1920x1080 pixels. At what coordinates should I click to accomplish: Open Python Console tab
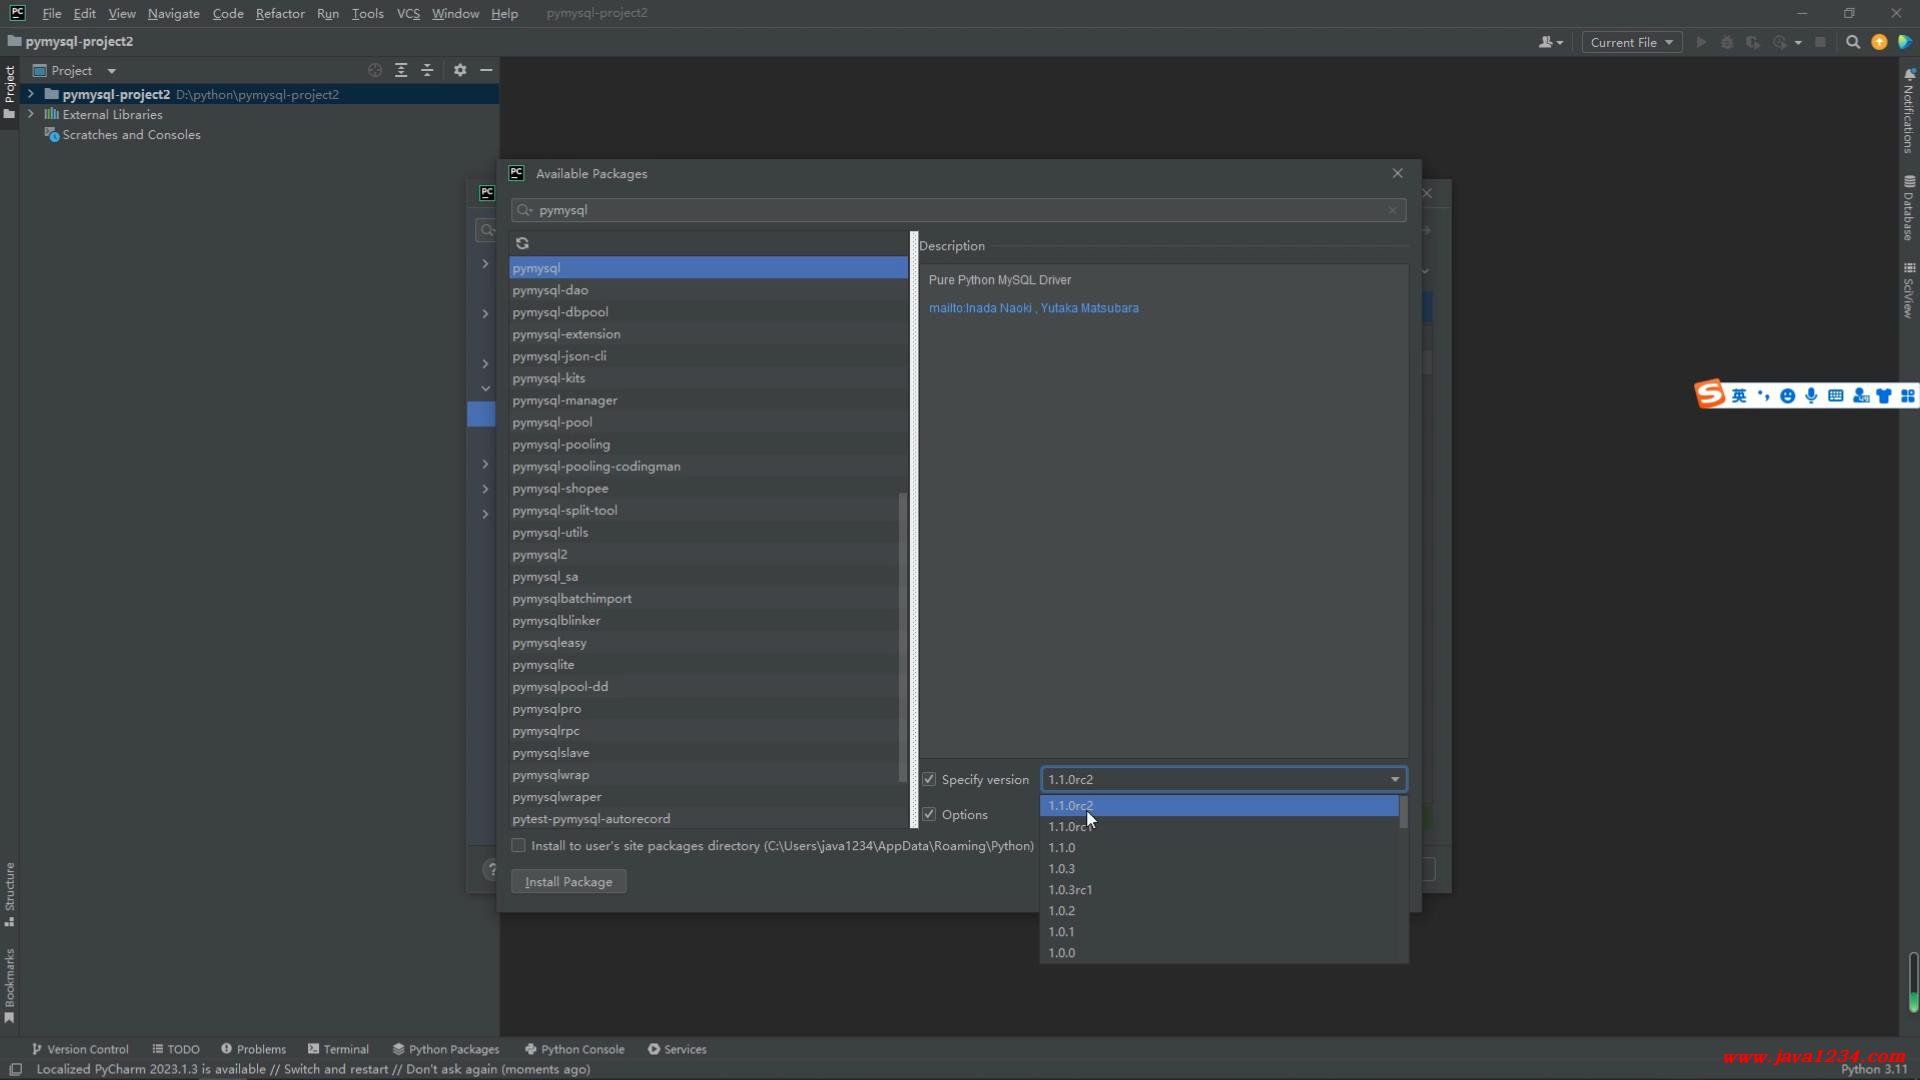tap(574, 1049)
